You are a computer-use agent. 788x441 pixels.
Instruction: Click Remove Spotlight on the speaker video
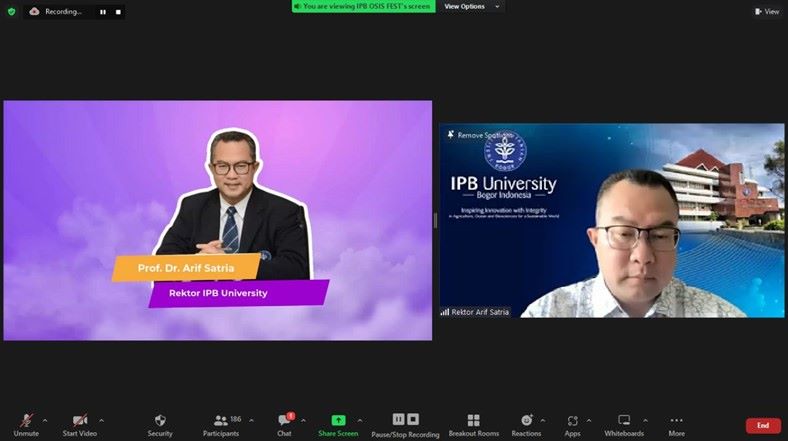click(x=479, y=135)
